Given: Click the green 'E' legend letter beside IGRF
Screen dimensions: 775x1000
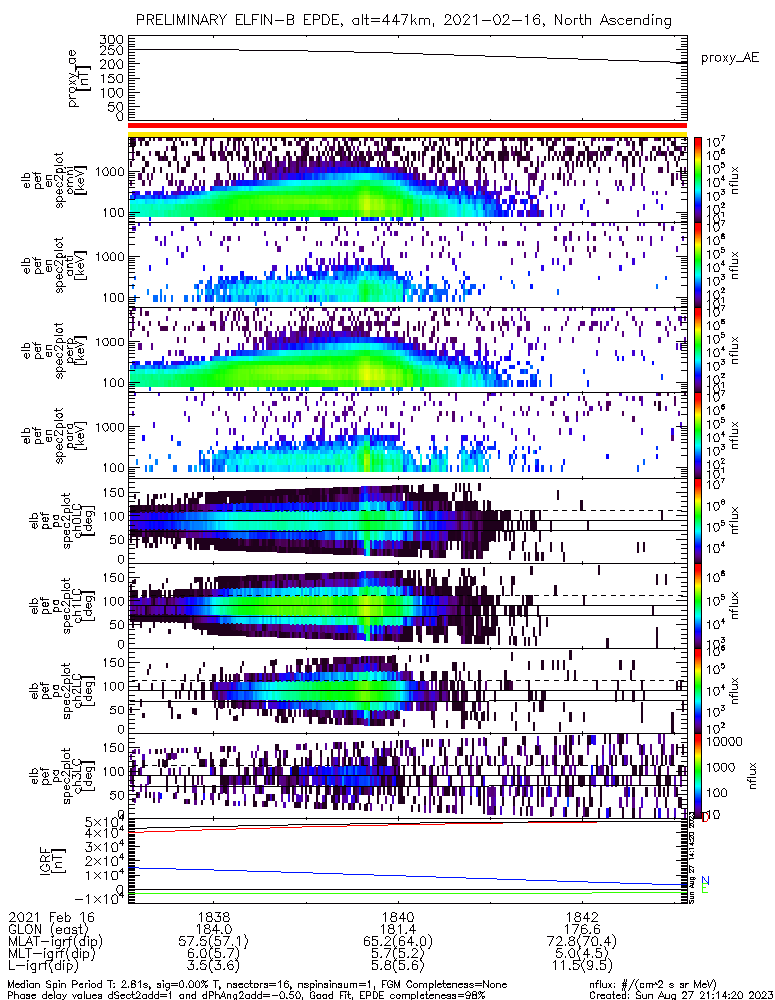Looking at the screenshot, I should click(x=705, y=888).
